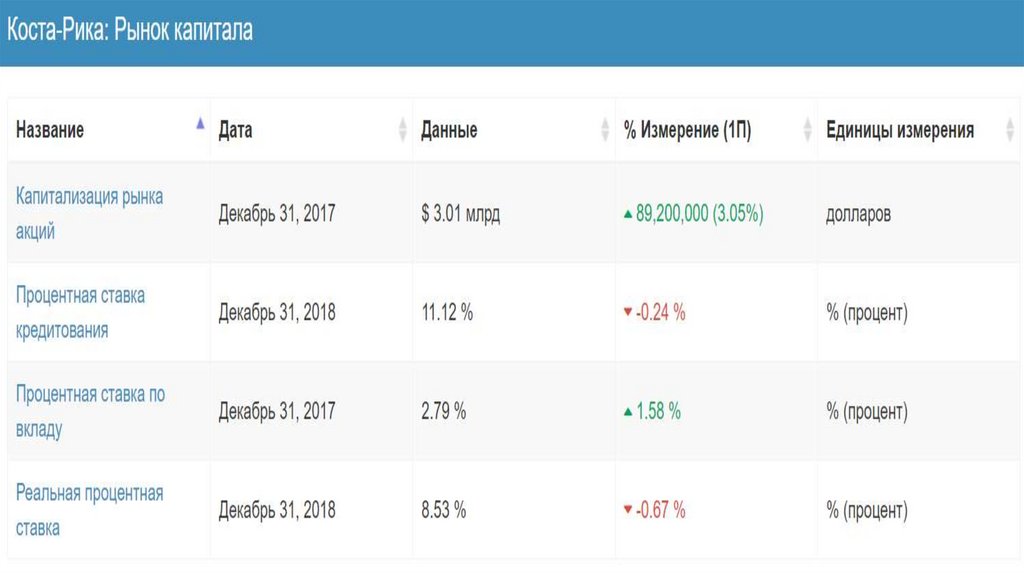Click the sort arrows icon beside Дата
Viewport: 1024px width, 574px height.
(x=403, y=130)
